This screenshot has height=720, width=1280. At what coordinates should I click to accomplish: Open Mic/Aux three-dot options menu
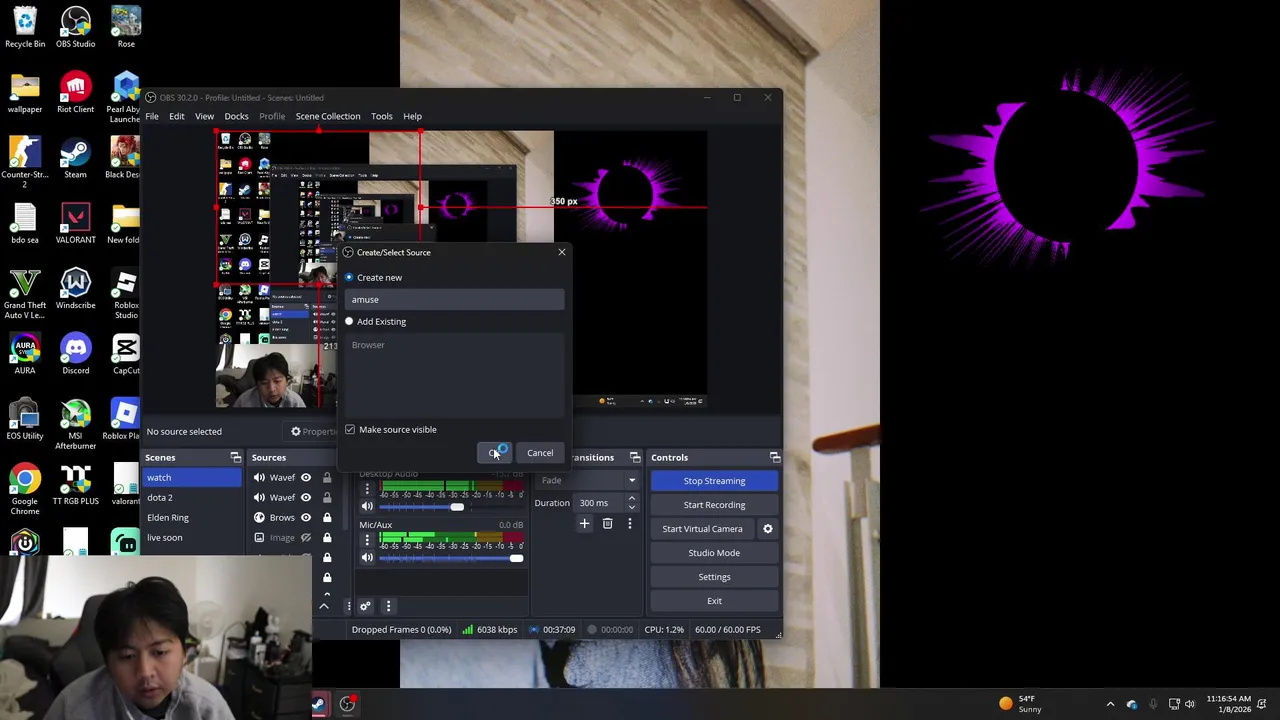point(367,541)
